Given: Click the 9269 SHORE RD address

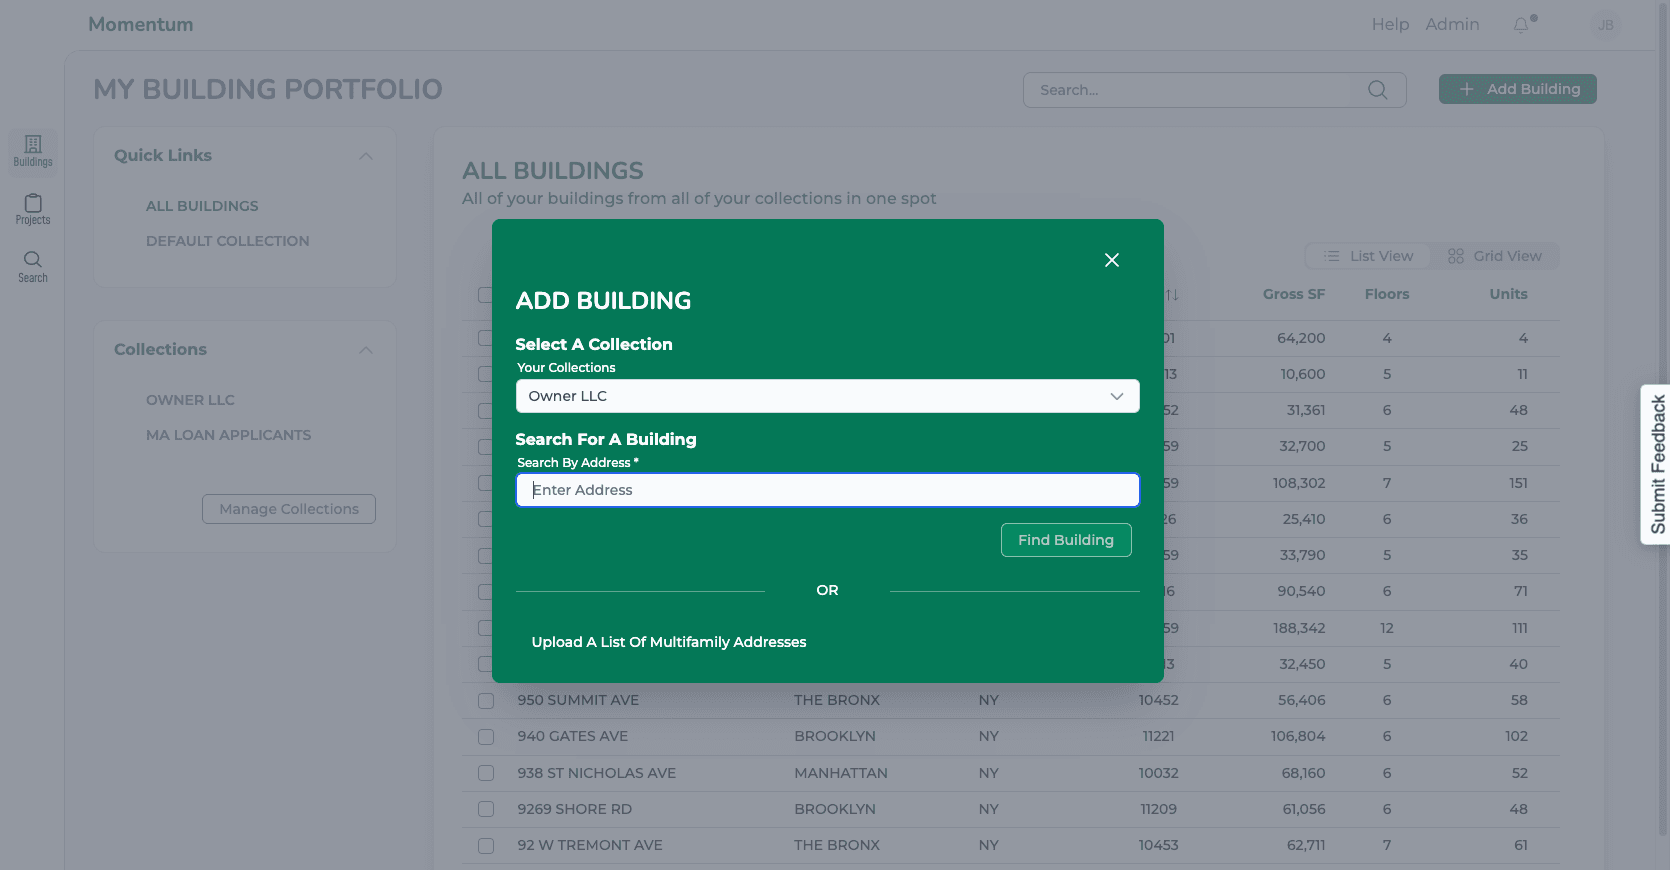Looking at the screenshot, I should (575, 809).
